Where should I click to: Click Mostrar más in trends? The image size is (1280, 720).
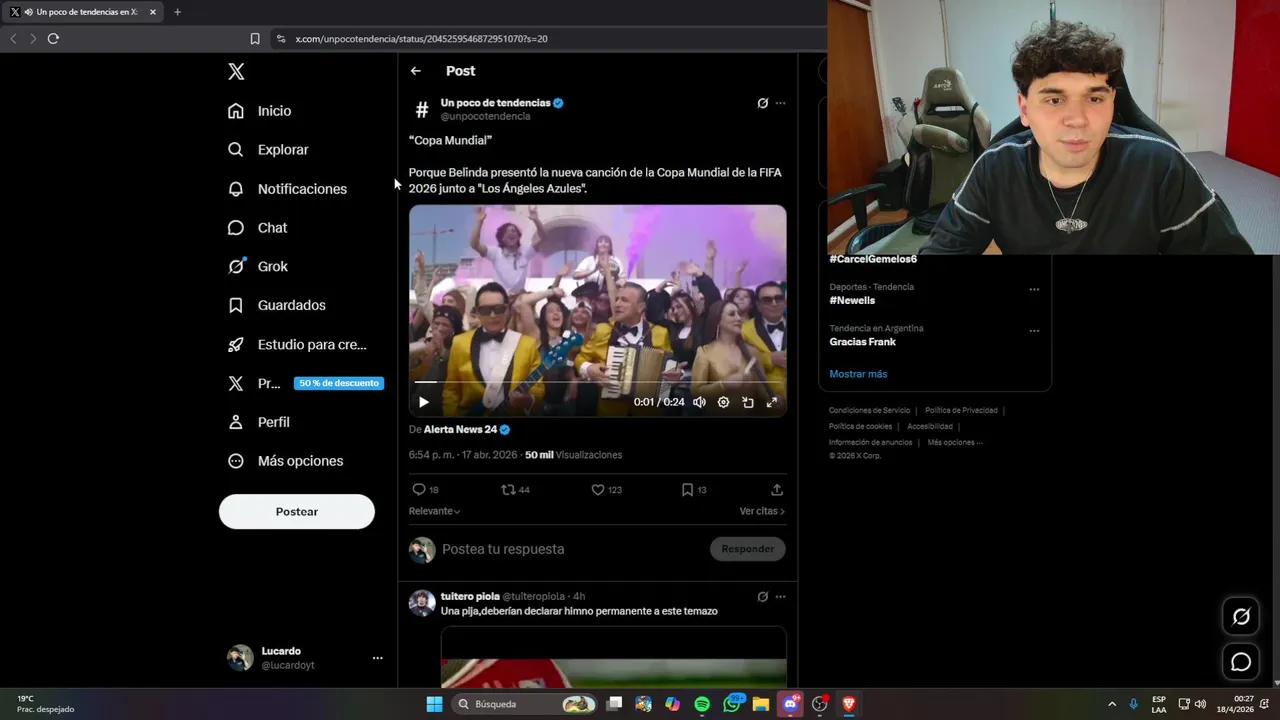tap(858, 374)
